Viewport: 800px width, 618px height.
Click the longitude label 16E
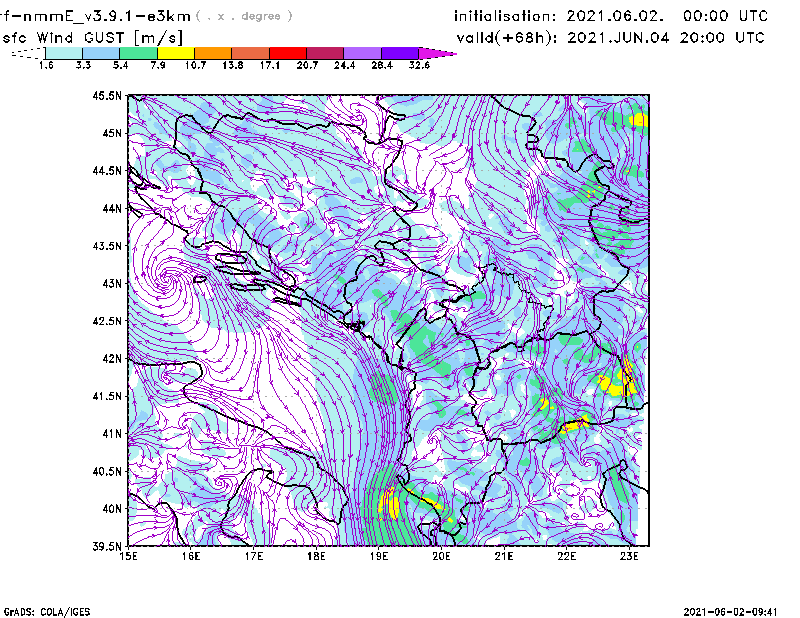191,556
